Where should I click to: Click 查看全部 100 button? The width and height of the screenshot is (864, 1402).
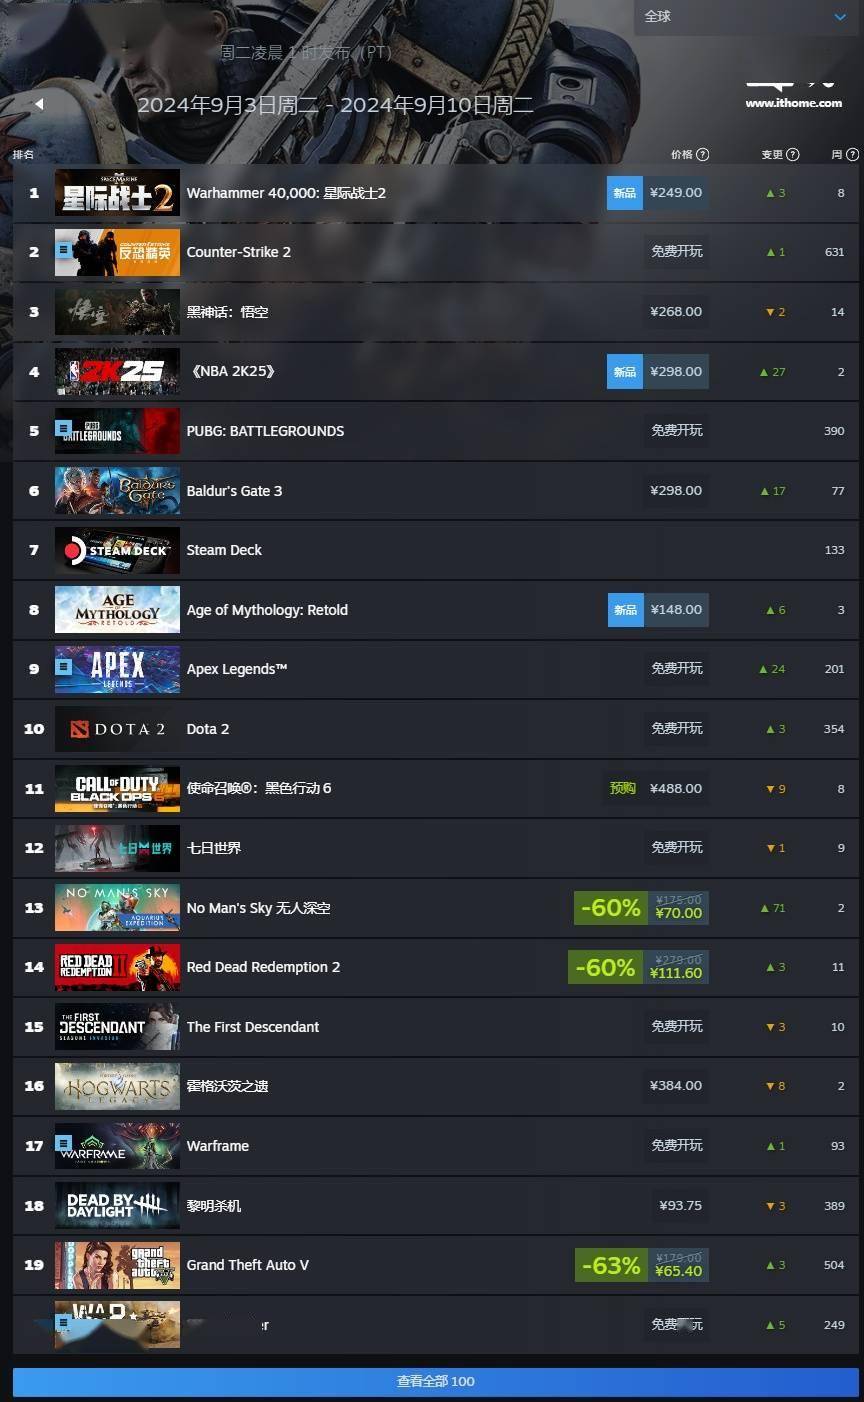tap(436, 1381)
